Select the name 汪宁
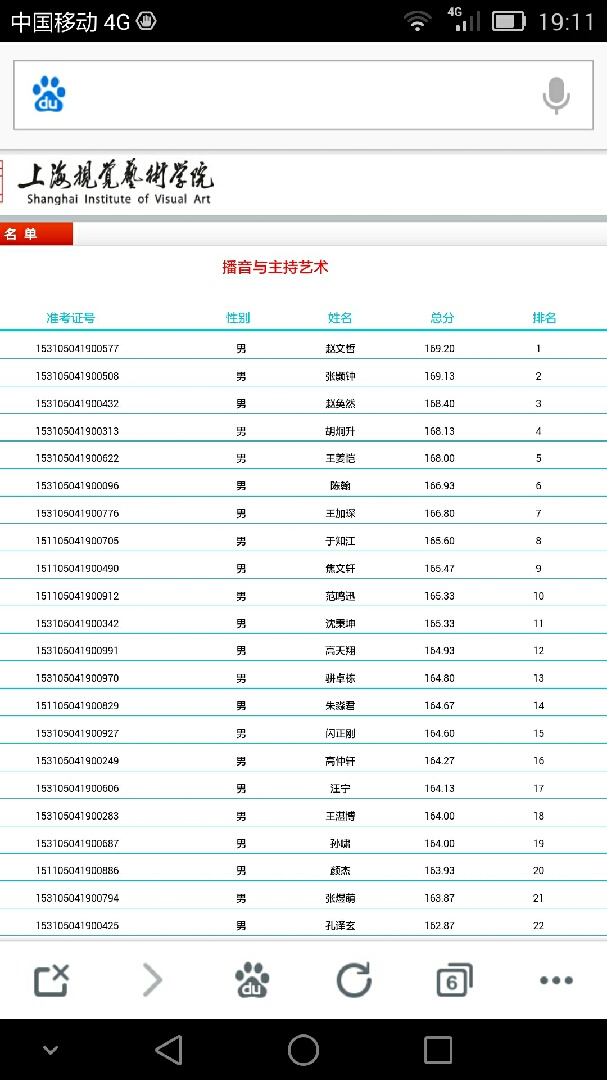The width and height of the screenshot is (607, 1080). pos(340,788)
